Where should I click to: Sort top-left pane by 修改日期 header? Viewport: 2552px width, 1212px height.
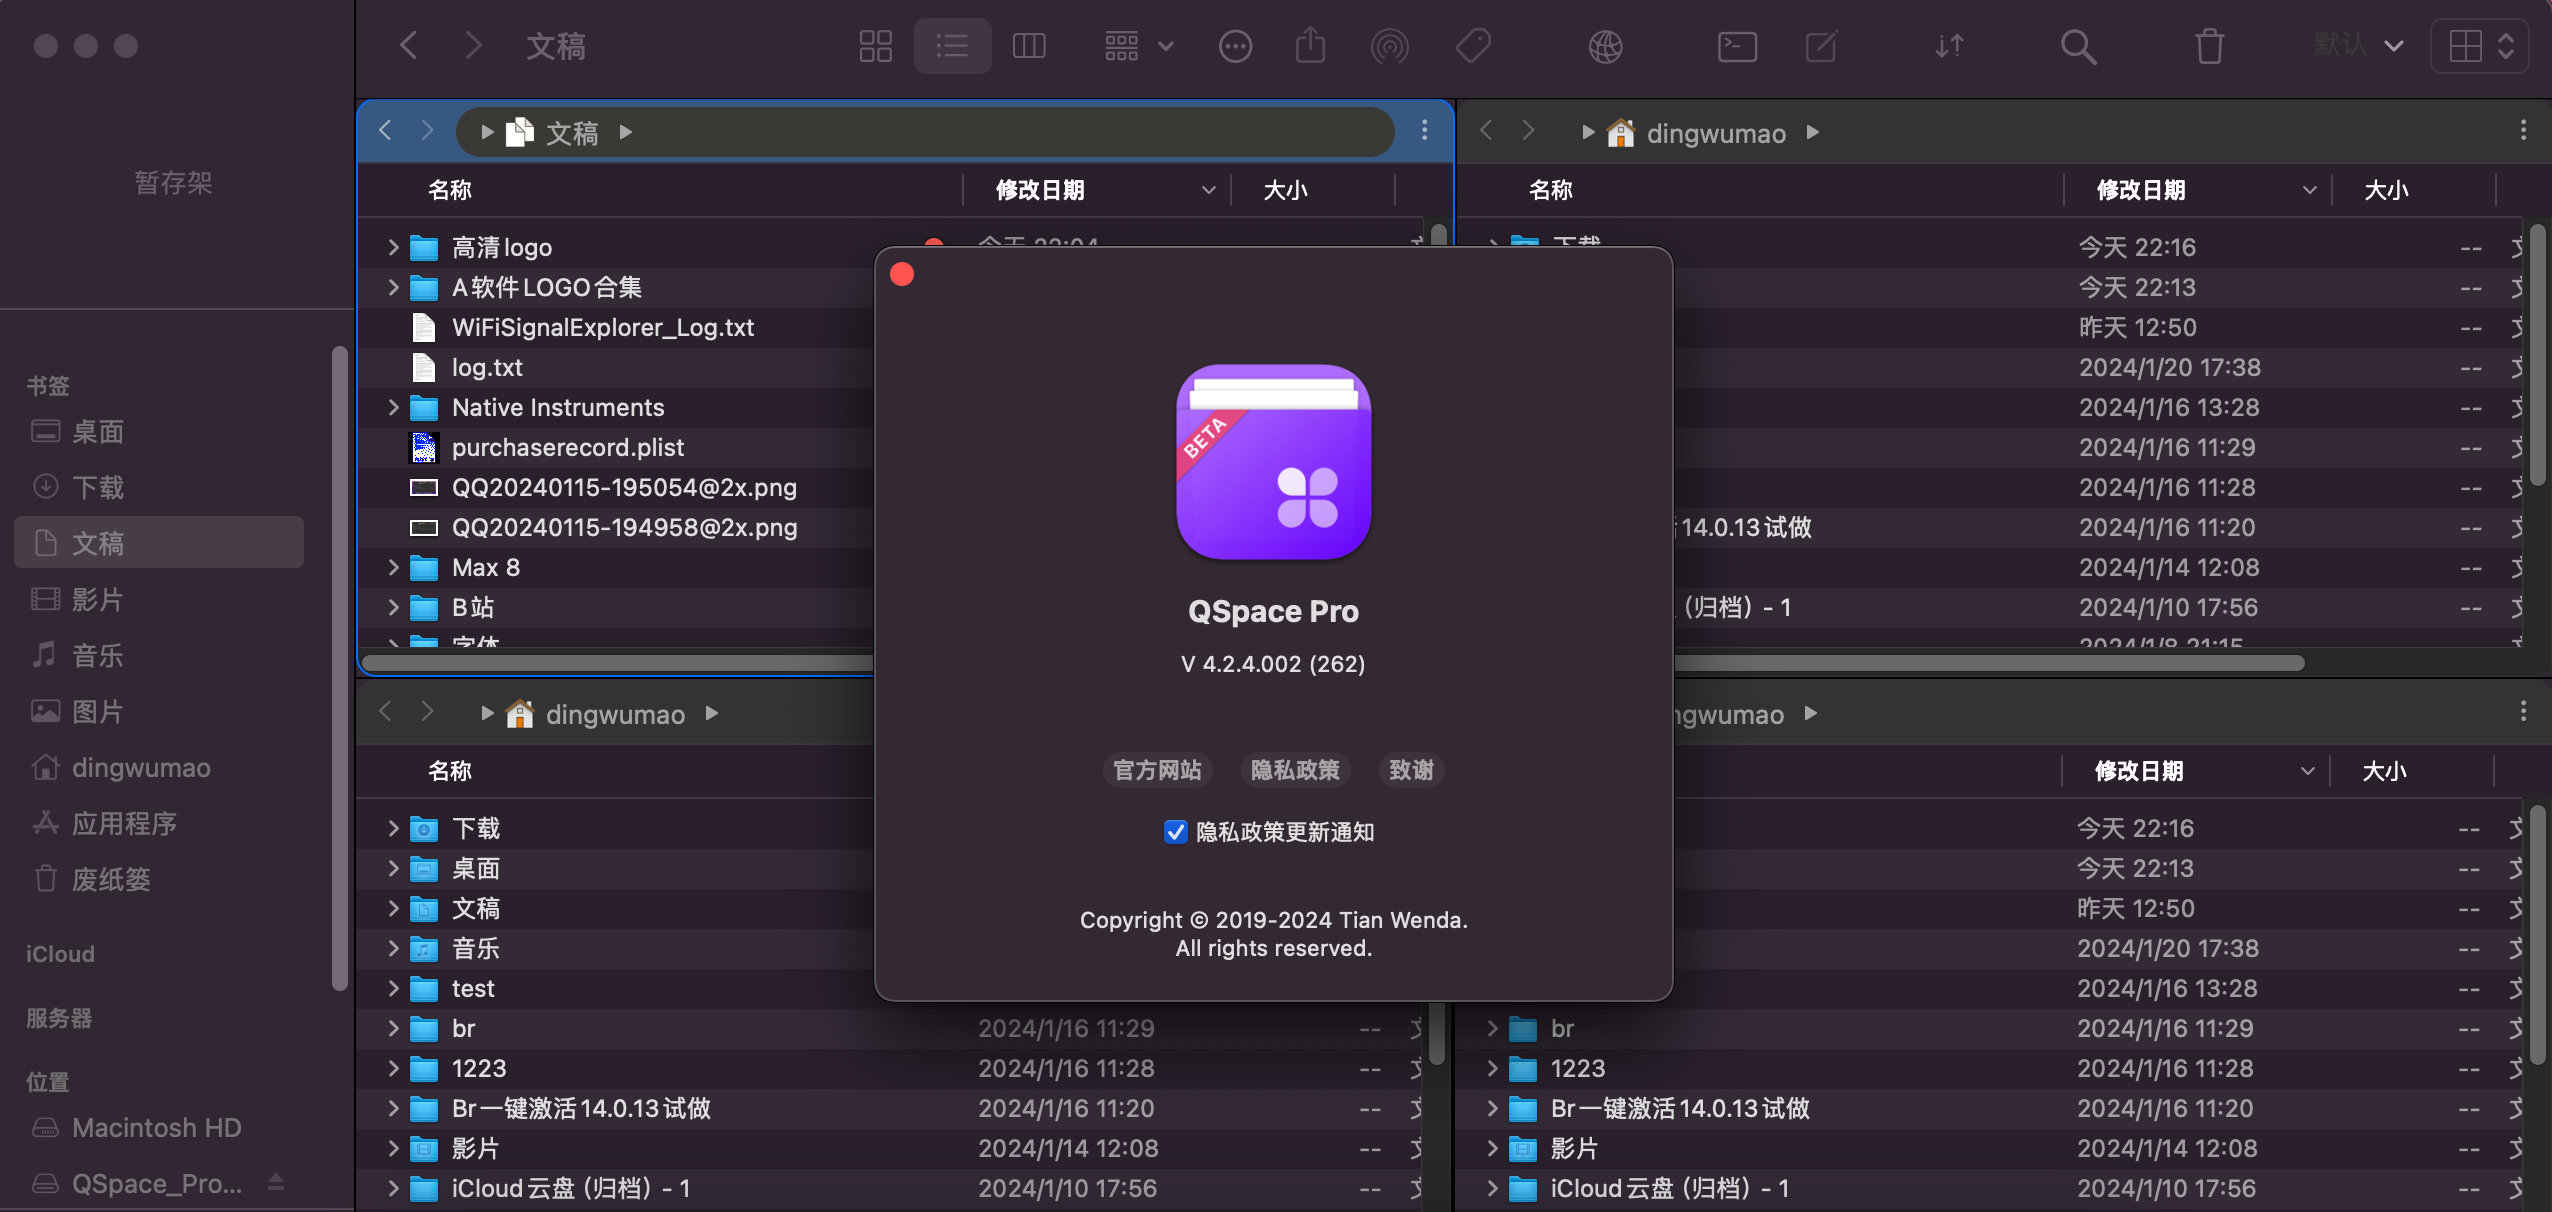pos(1040,190)
